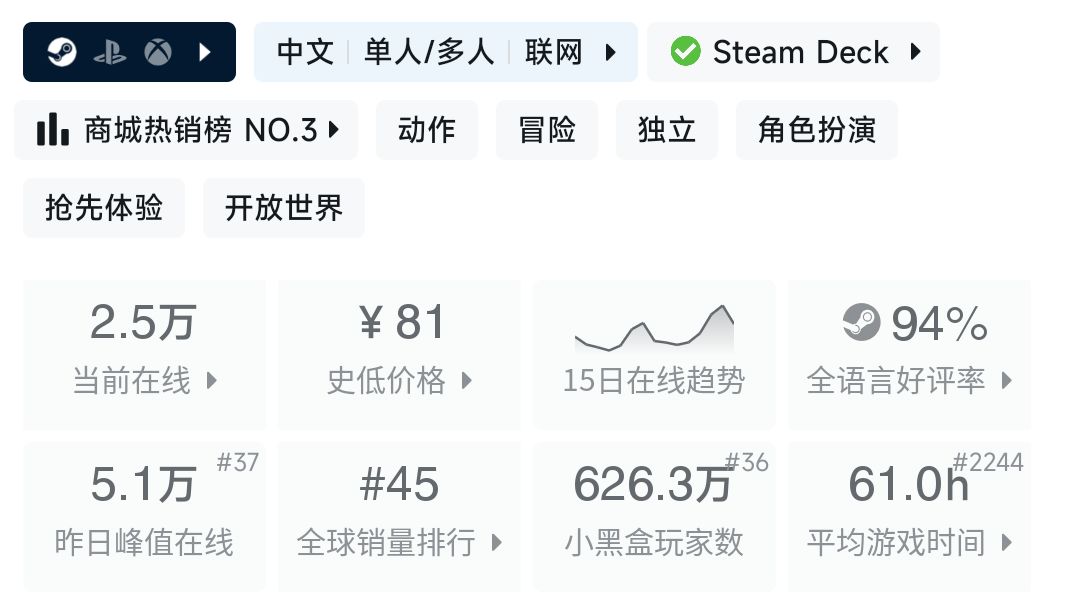Select the 开放世界 tag
Screen dimensions: 1067x598
[284, 208]
